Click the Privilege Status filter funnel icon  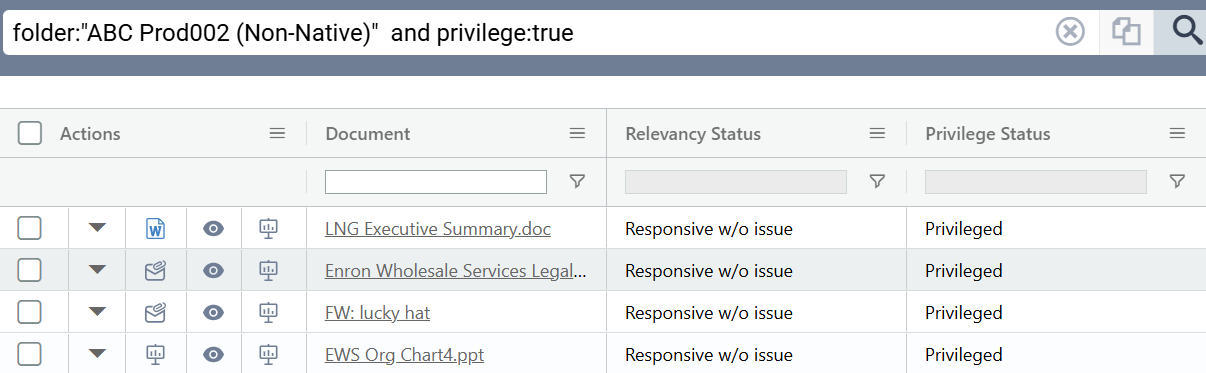(1177, 181)
